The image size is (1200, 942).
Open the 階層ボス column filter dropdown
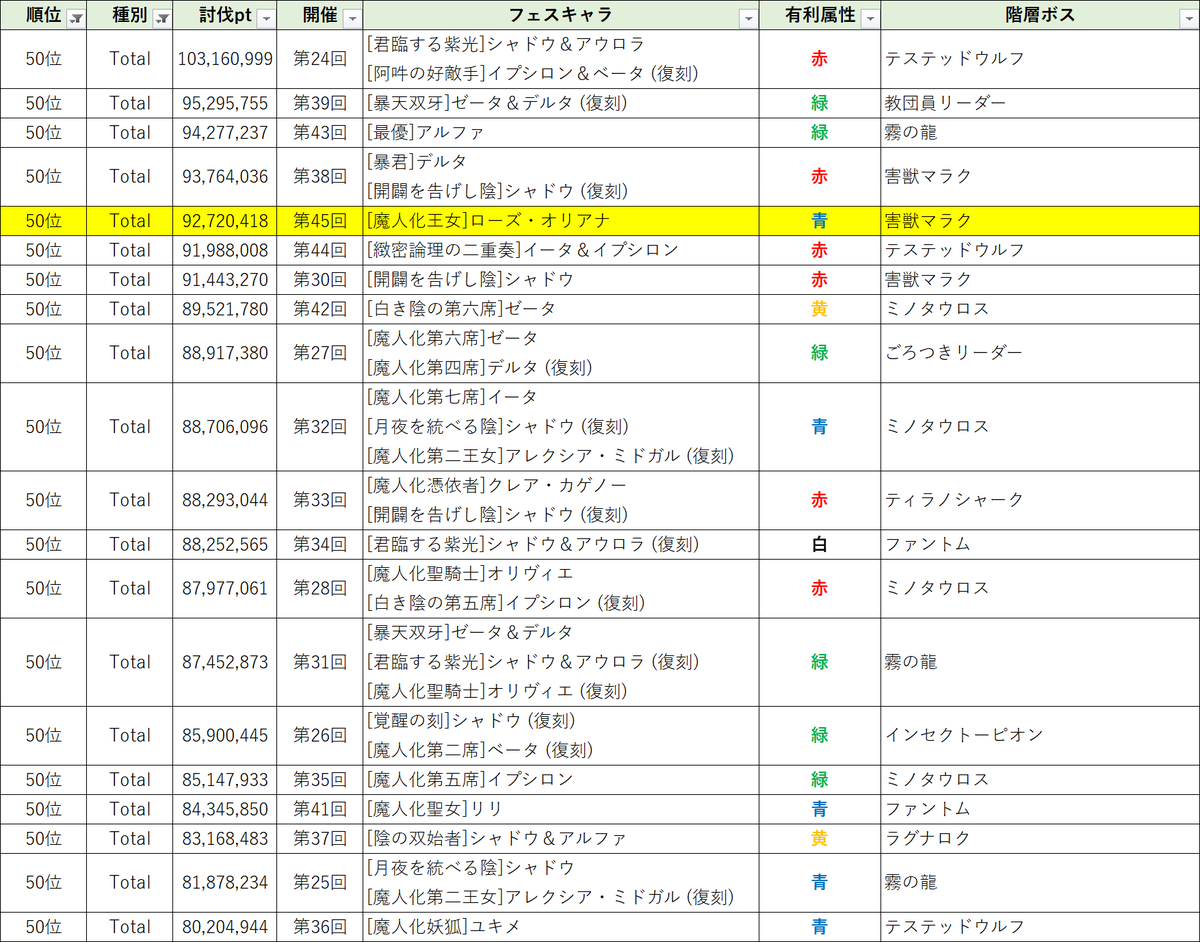coord(1188,19)
